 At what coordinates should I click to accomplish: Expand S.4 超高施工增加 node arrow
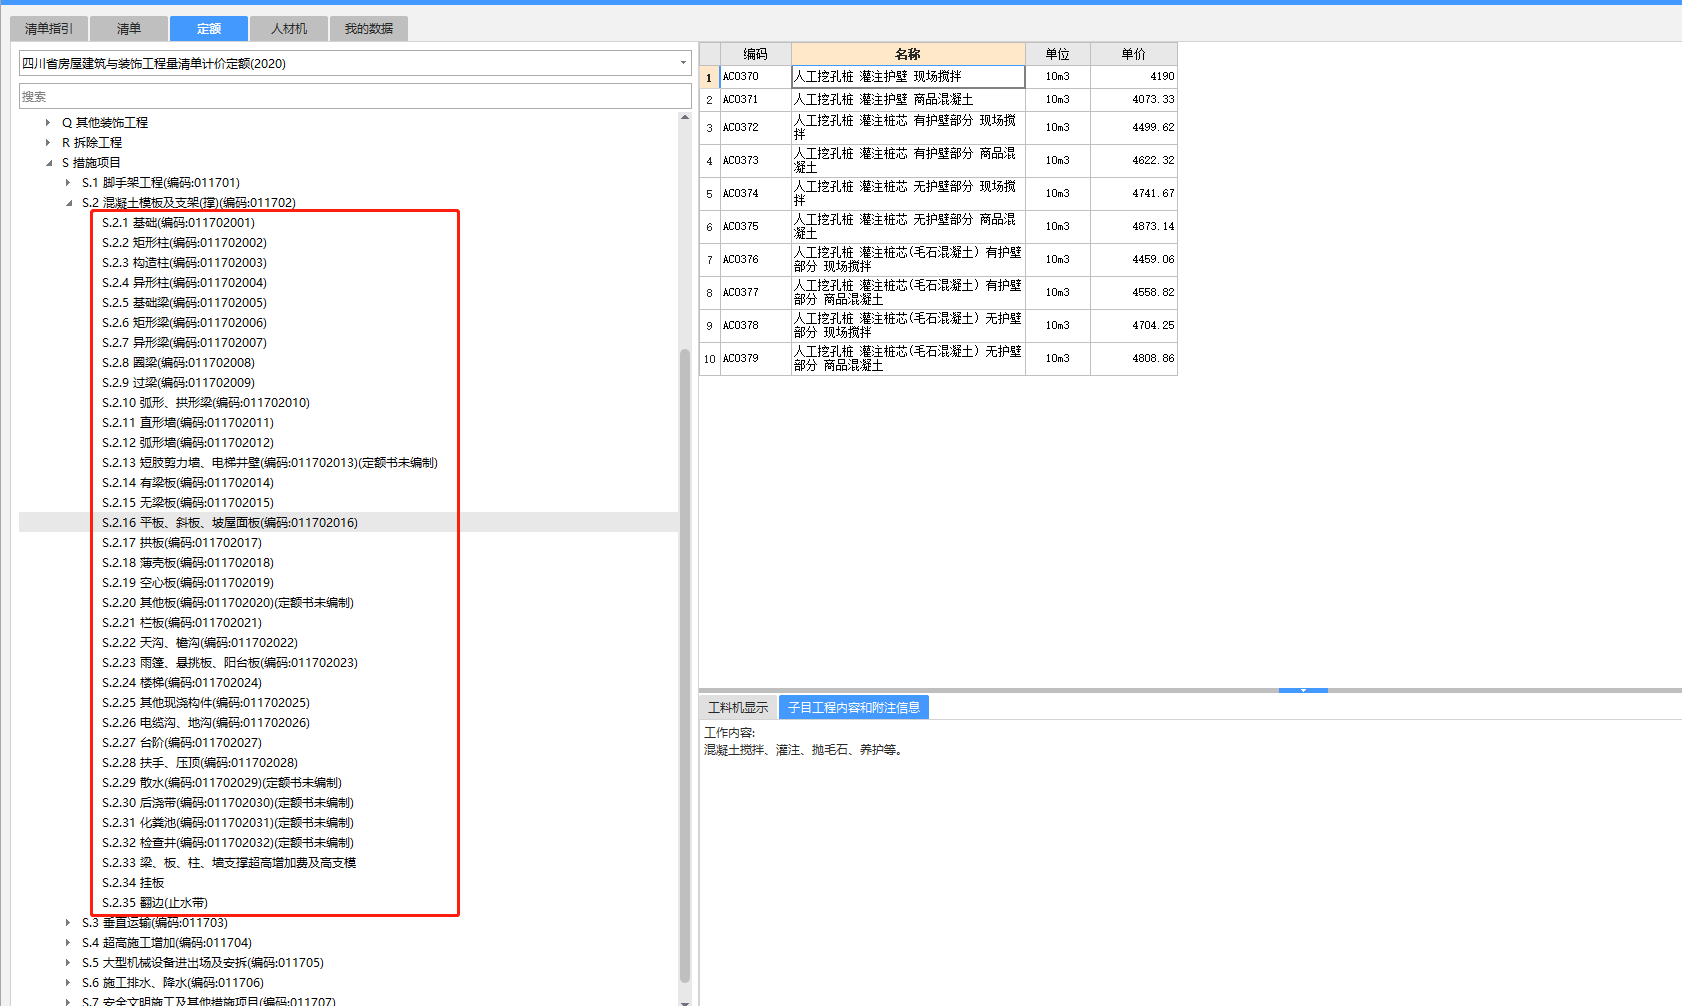68,943
